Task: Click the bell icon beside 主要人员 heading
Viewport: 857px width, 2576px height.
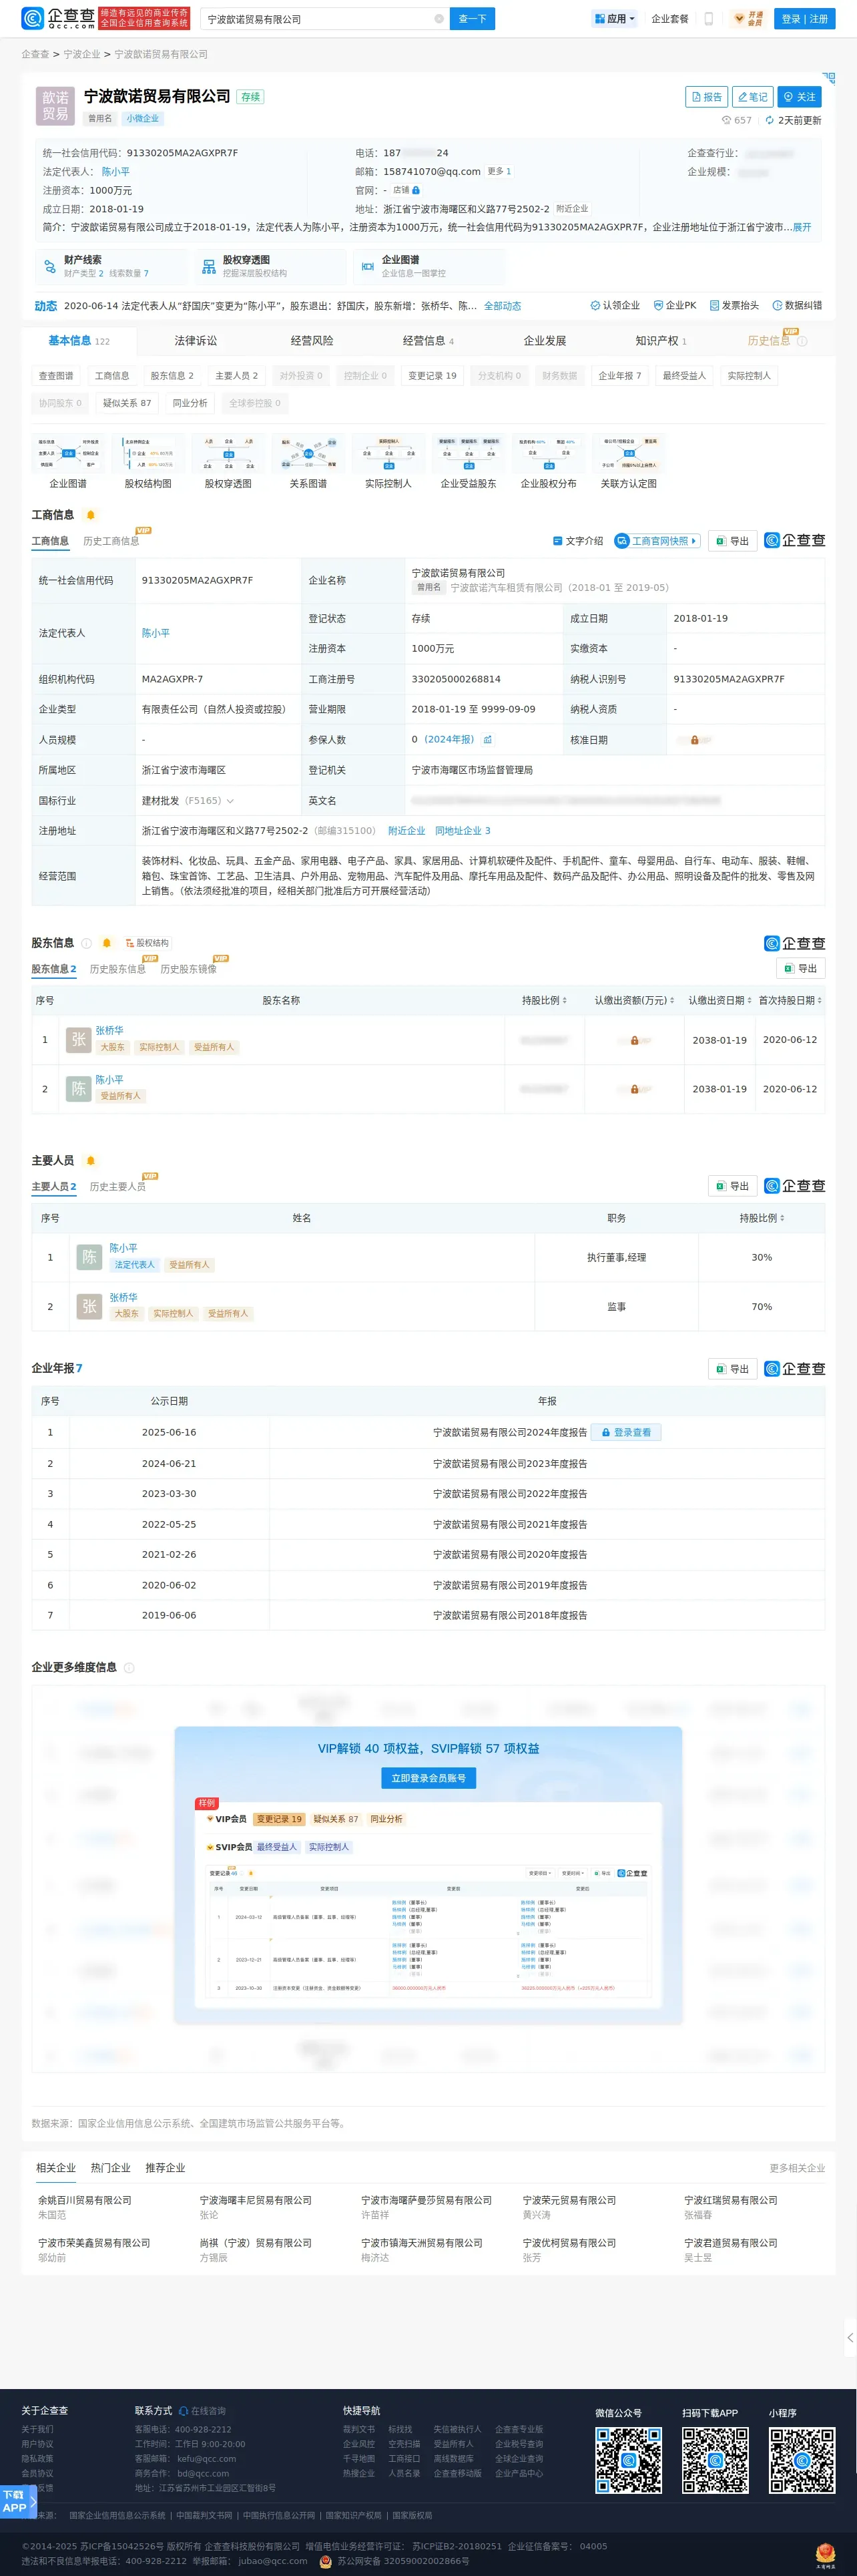Action: pyautogui.click(x=90, y=1160)
